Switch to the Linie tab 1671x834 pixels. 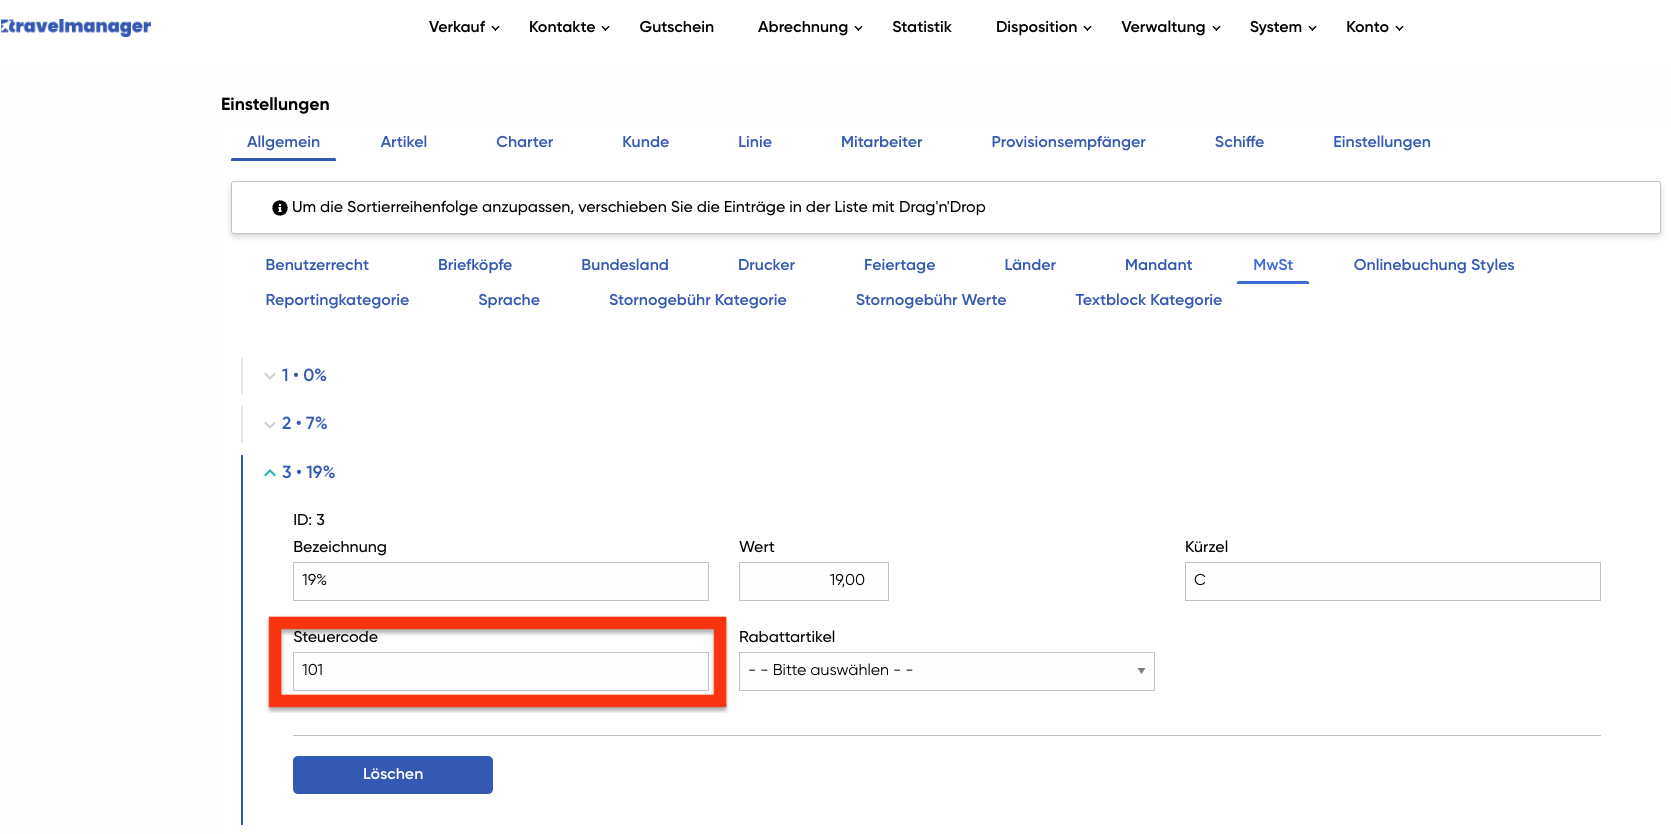[x=755, y=142]
